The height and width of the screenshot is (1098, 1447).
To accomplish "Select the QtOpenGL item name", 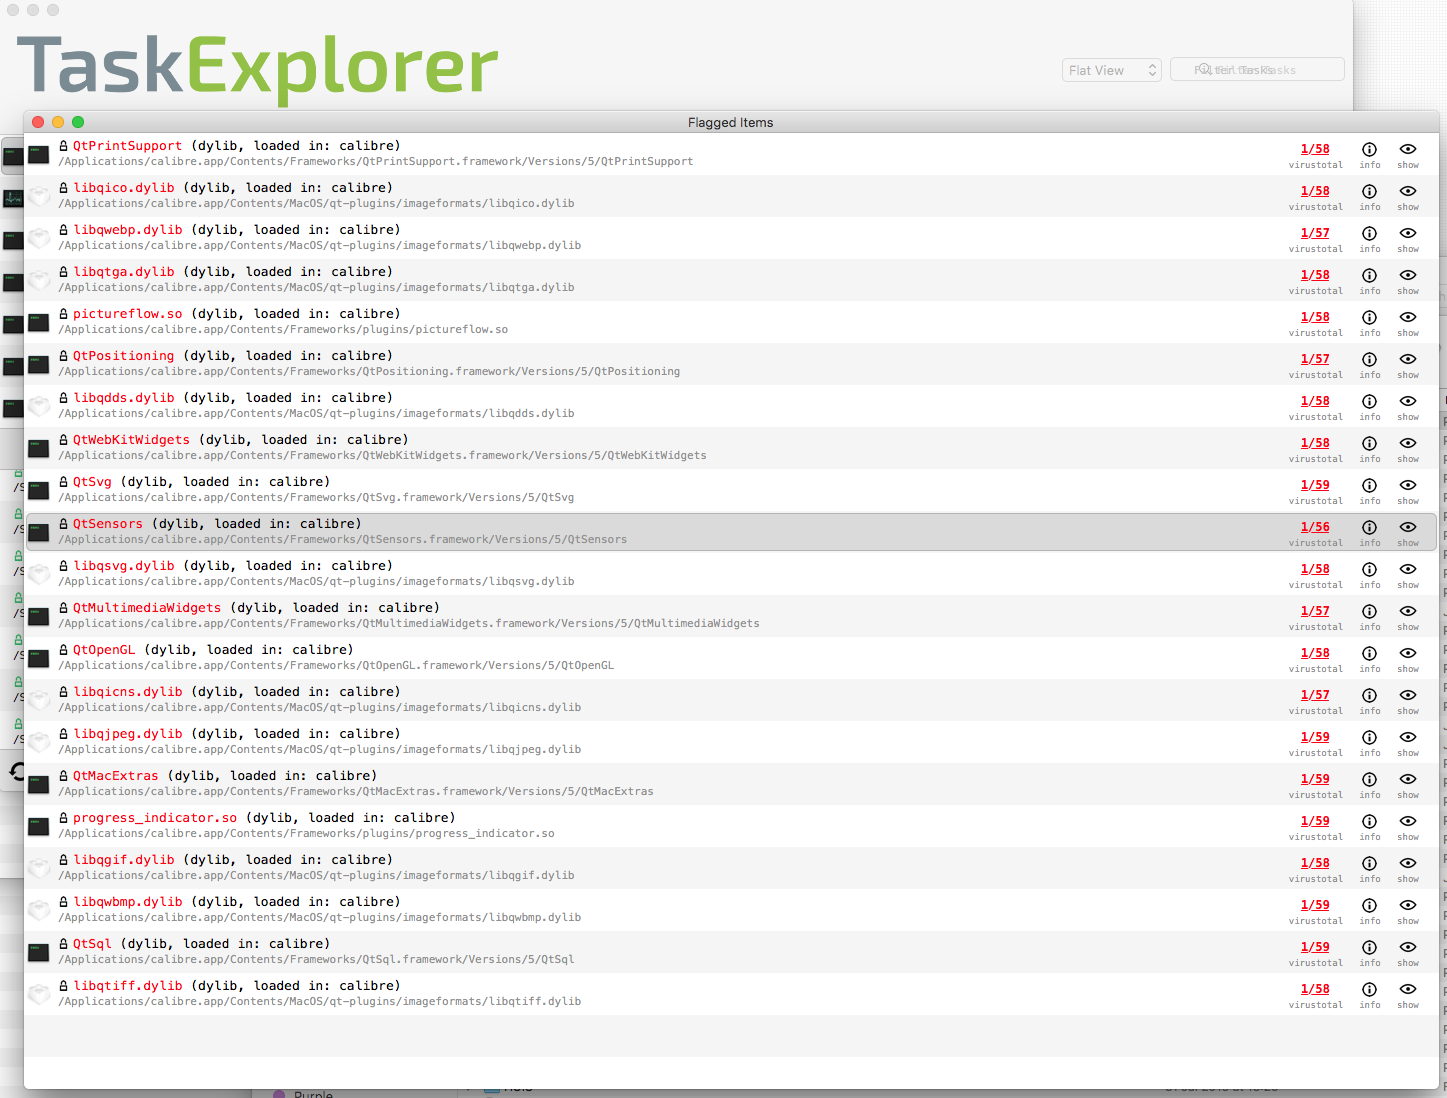I will (104, 650).
